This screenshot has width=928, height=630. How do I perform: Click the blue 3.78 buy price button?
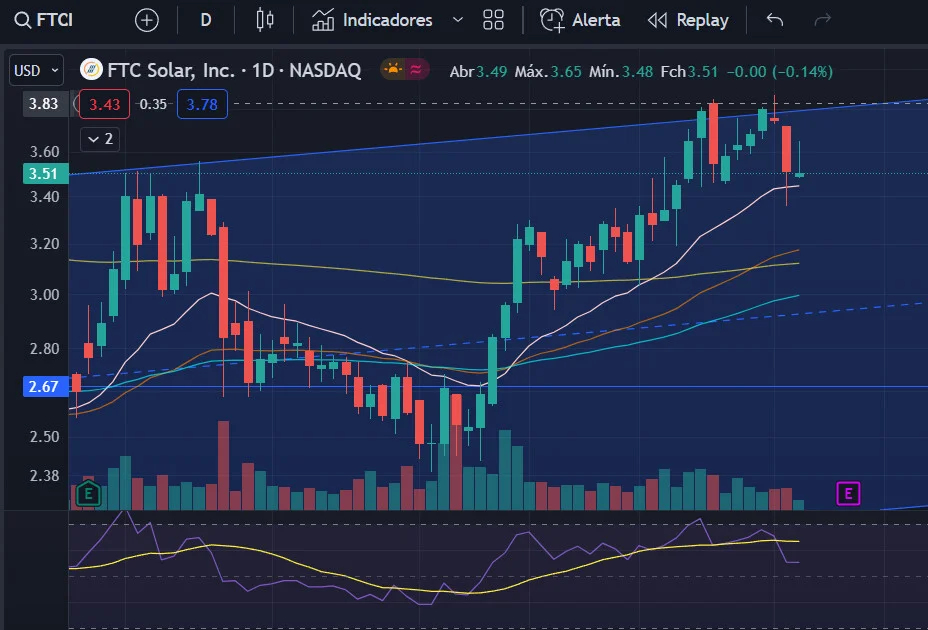[202, 104]
